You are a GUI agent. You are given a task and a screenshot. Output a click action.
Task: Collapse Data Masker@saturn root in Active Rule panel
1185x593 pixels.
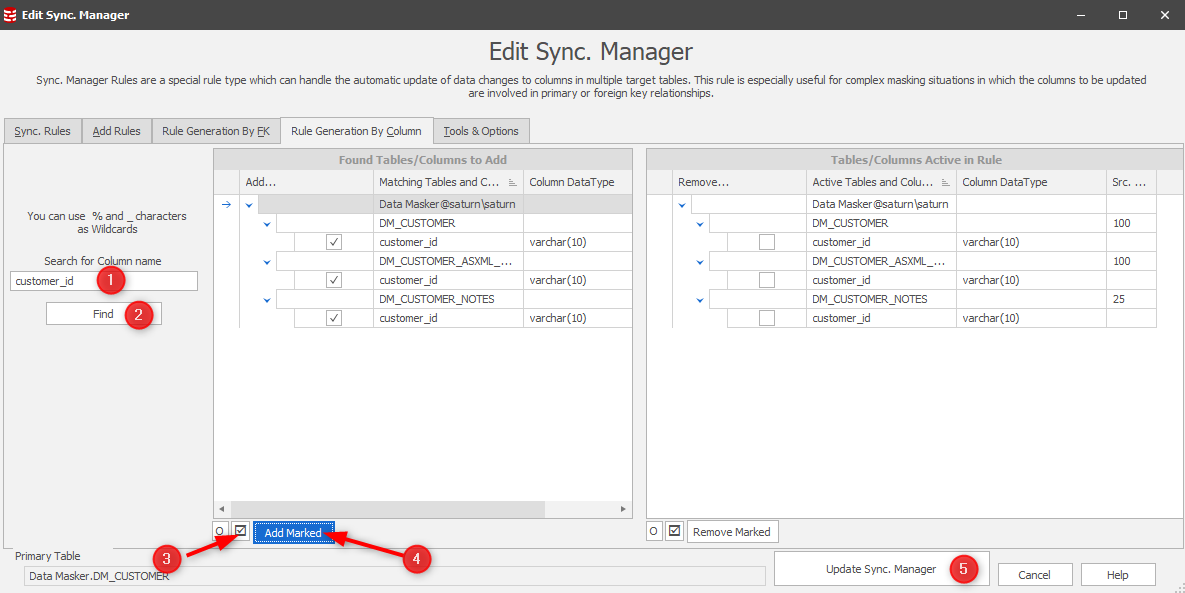click(682, 205)
